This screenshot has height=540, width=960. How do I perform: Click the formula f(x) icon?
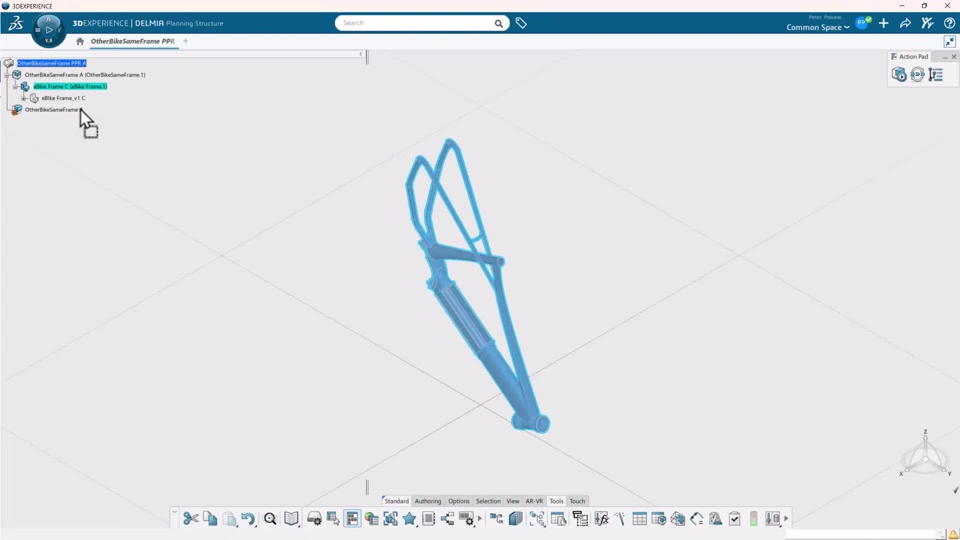click(601, 519)
